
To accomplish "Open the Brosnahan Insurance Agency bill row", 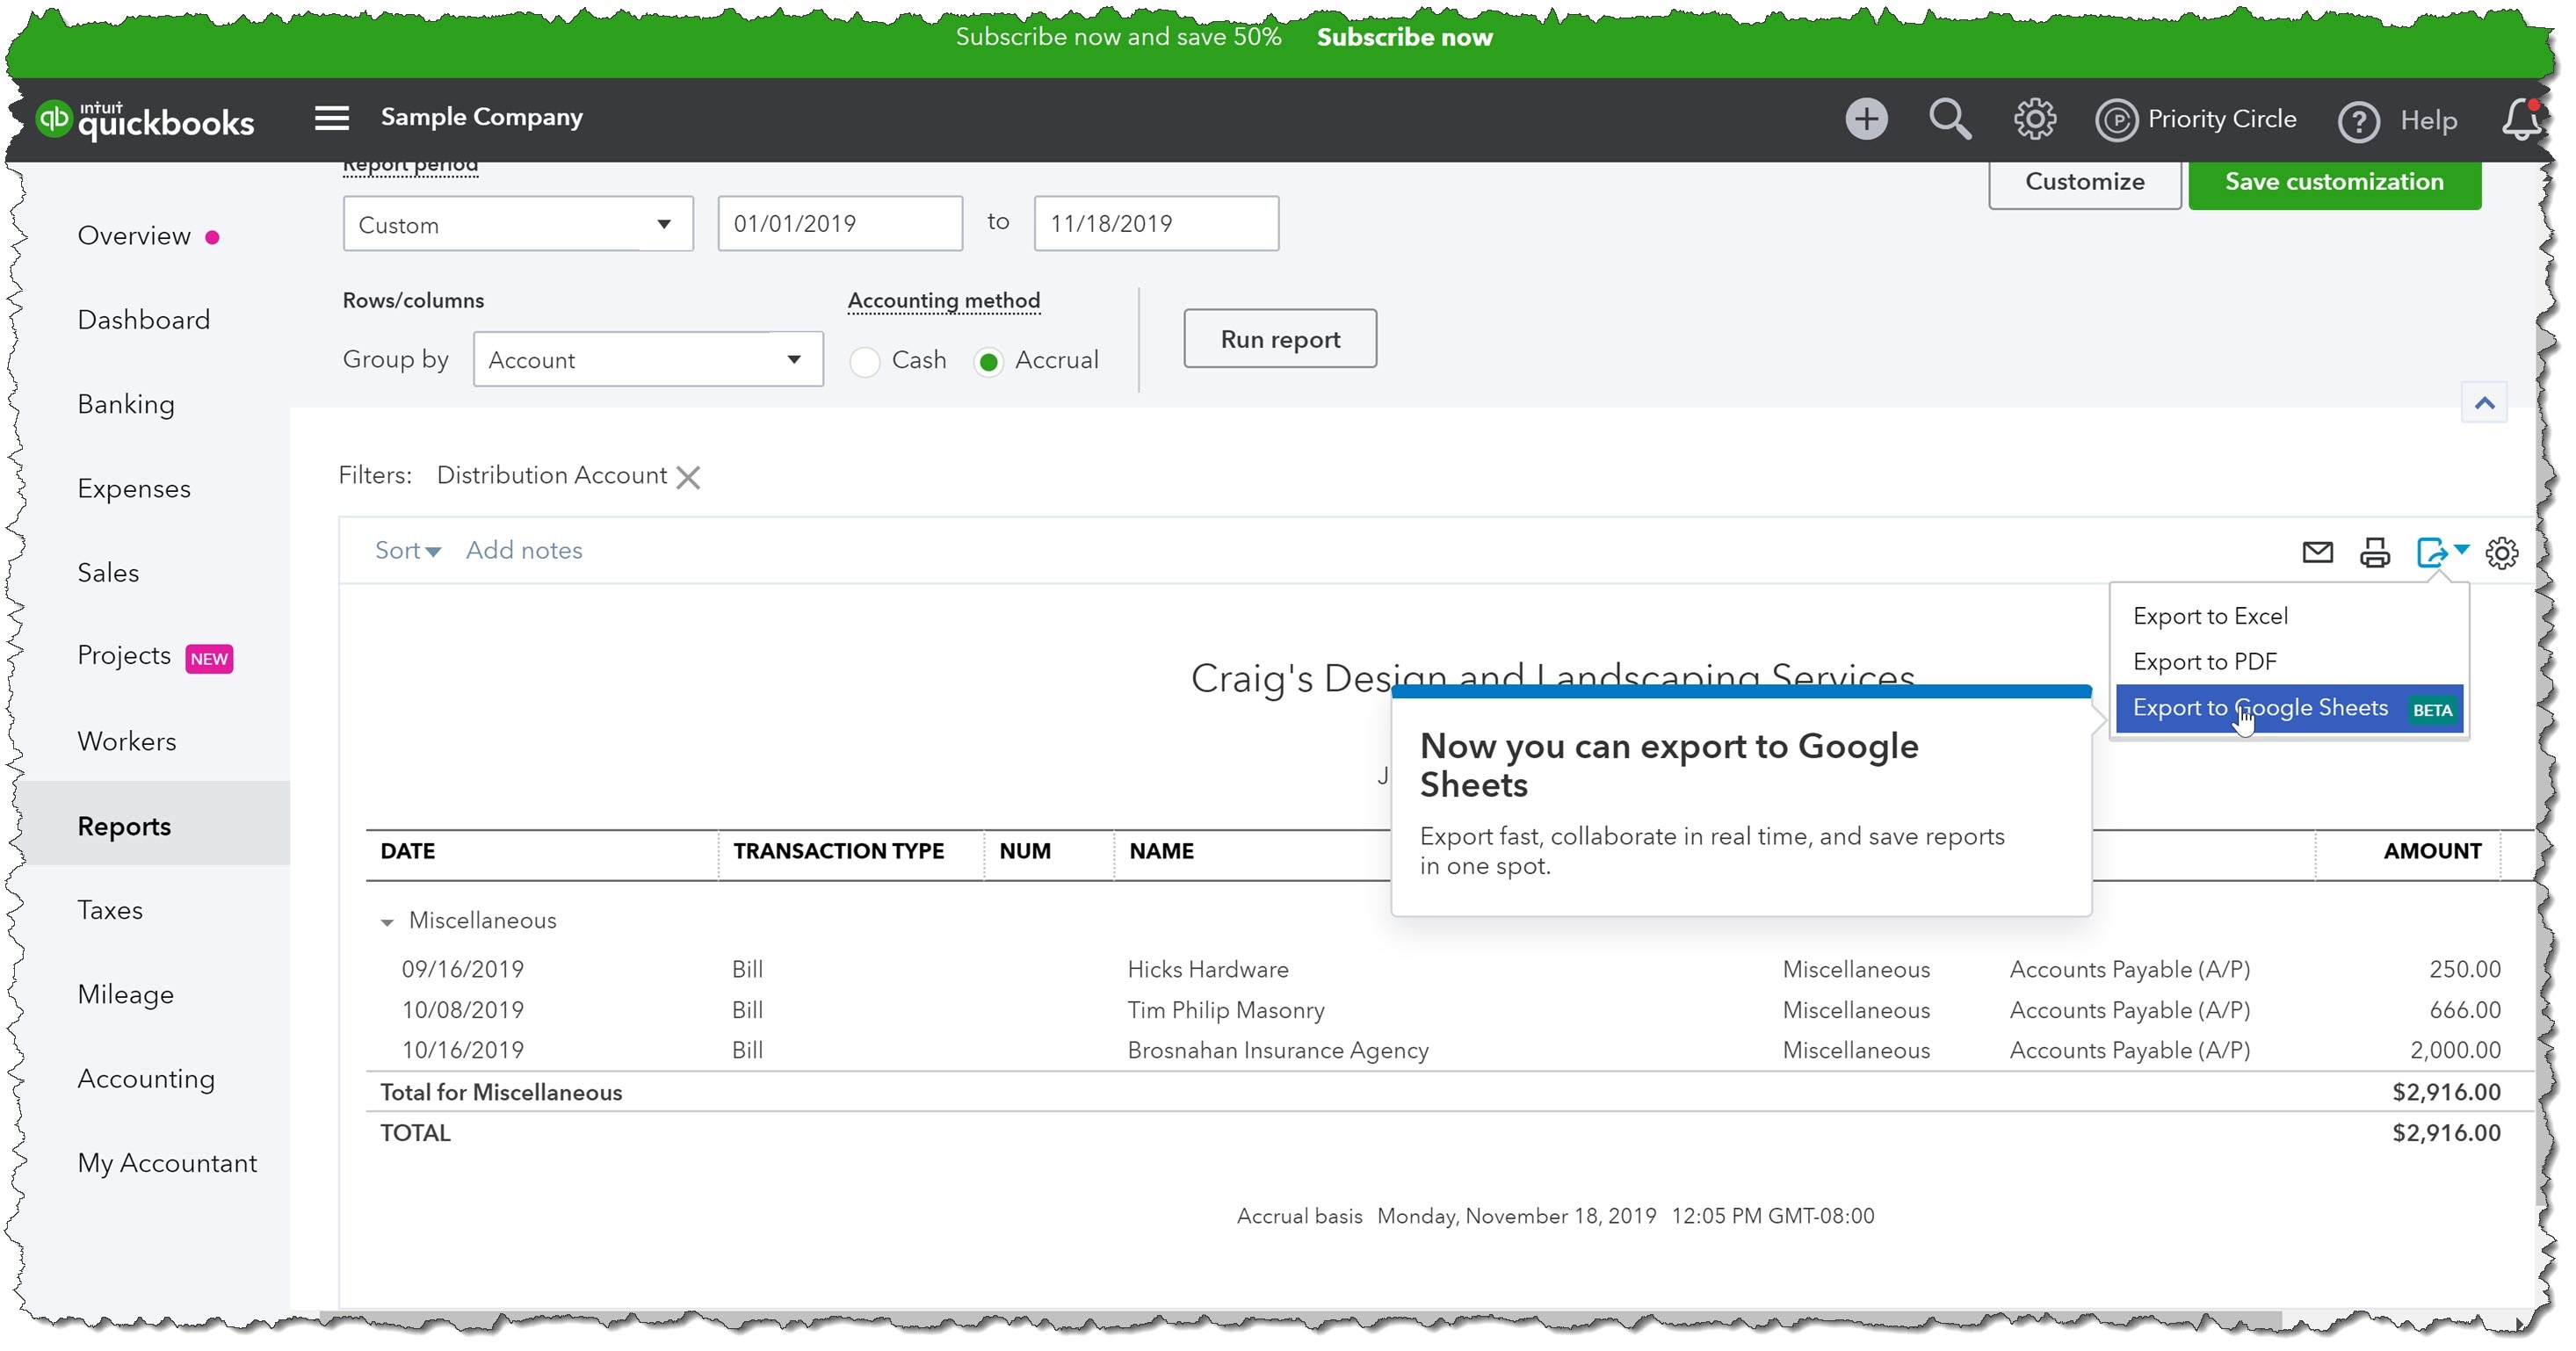I will 1449,1051.
